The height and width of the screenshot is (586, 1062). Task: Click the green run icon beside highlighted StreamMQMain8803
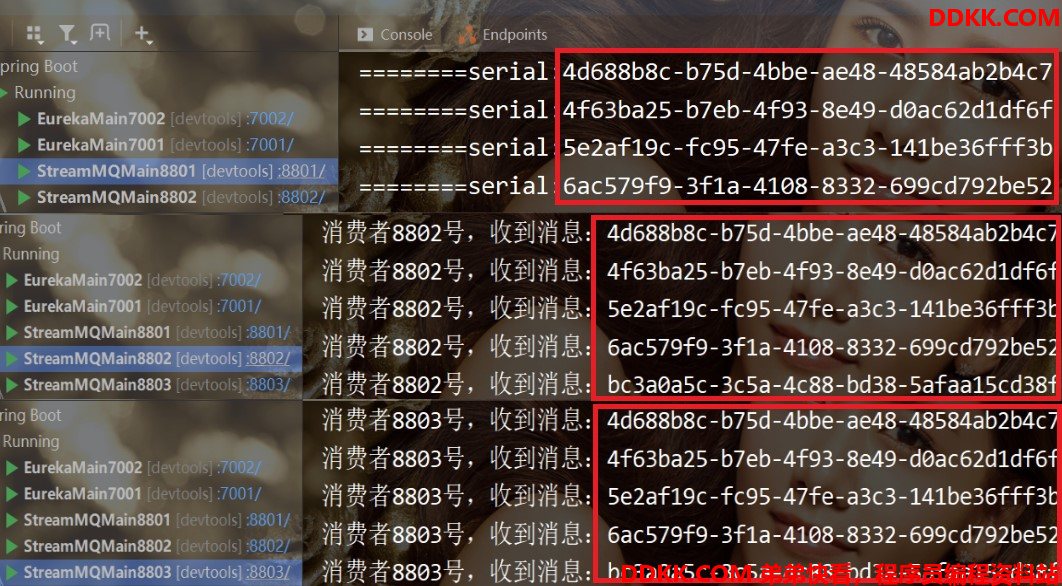point(12,572)
